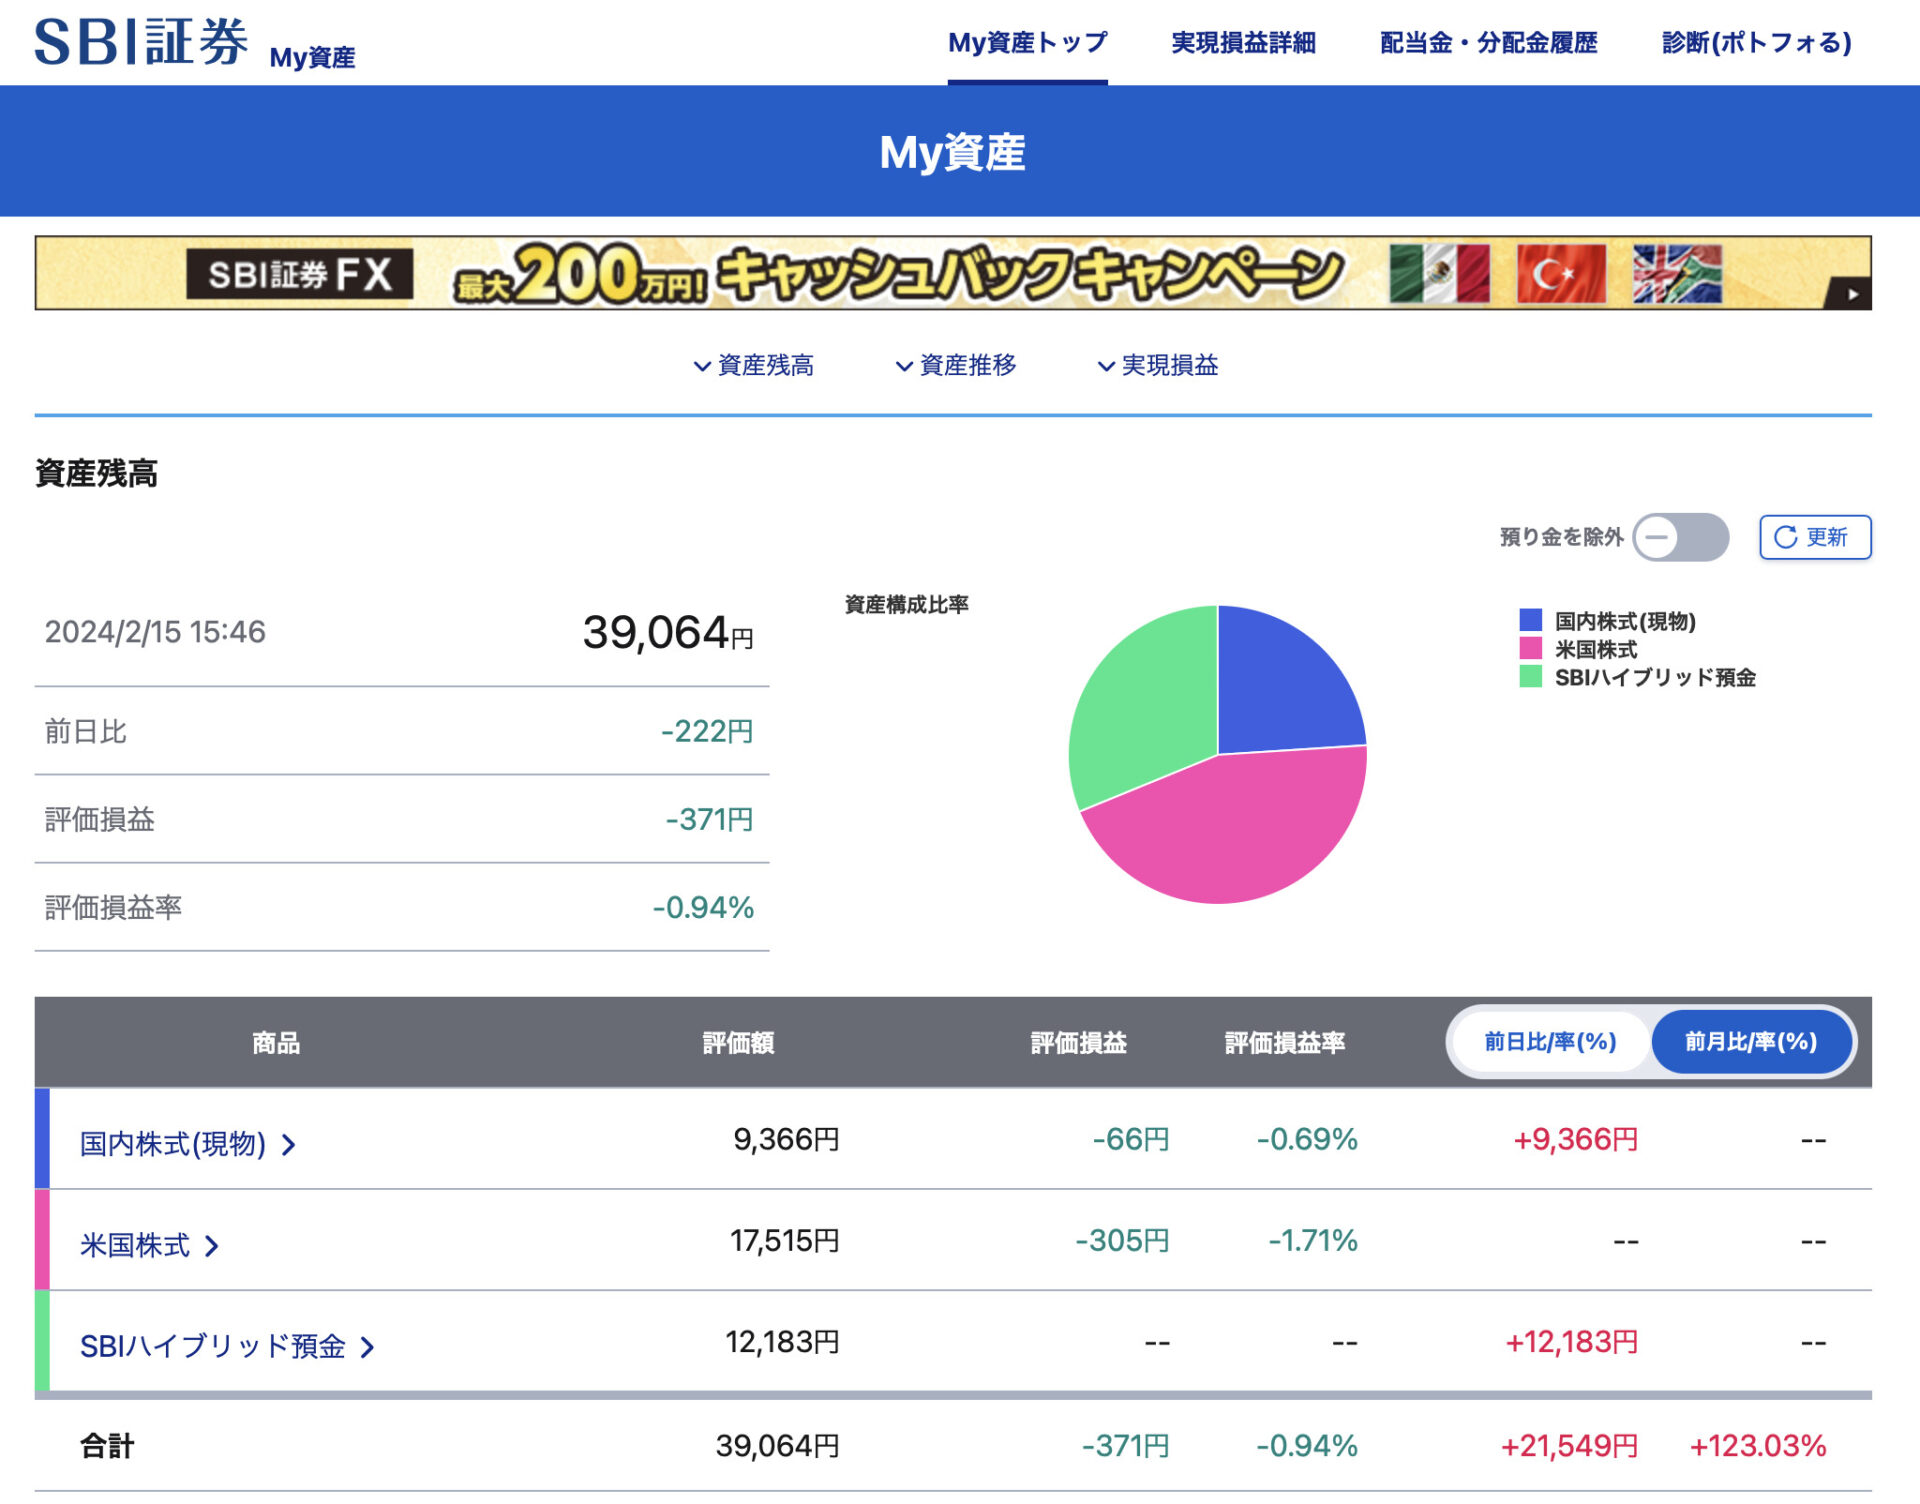Click -305円 in 米国株式 row
The image size is (1920, 1504).
(1122, 1241)
